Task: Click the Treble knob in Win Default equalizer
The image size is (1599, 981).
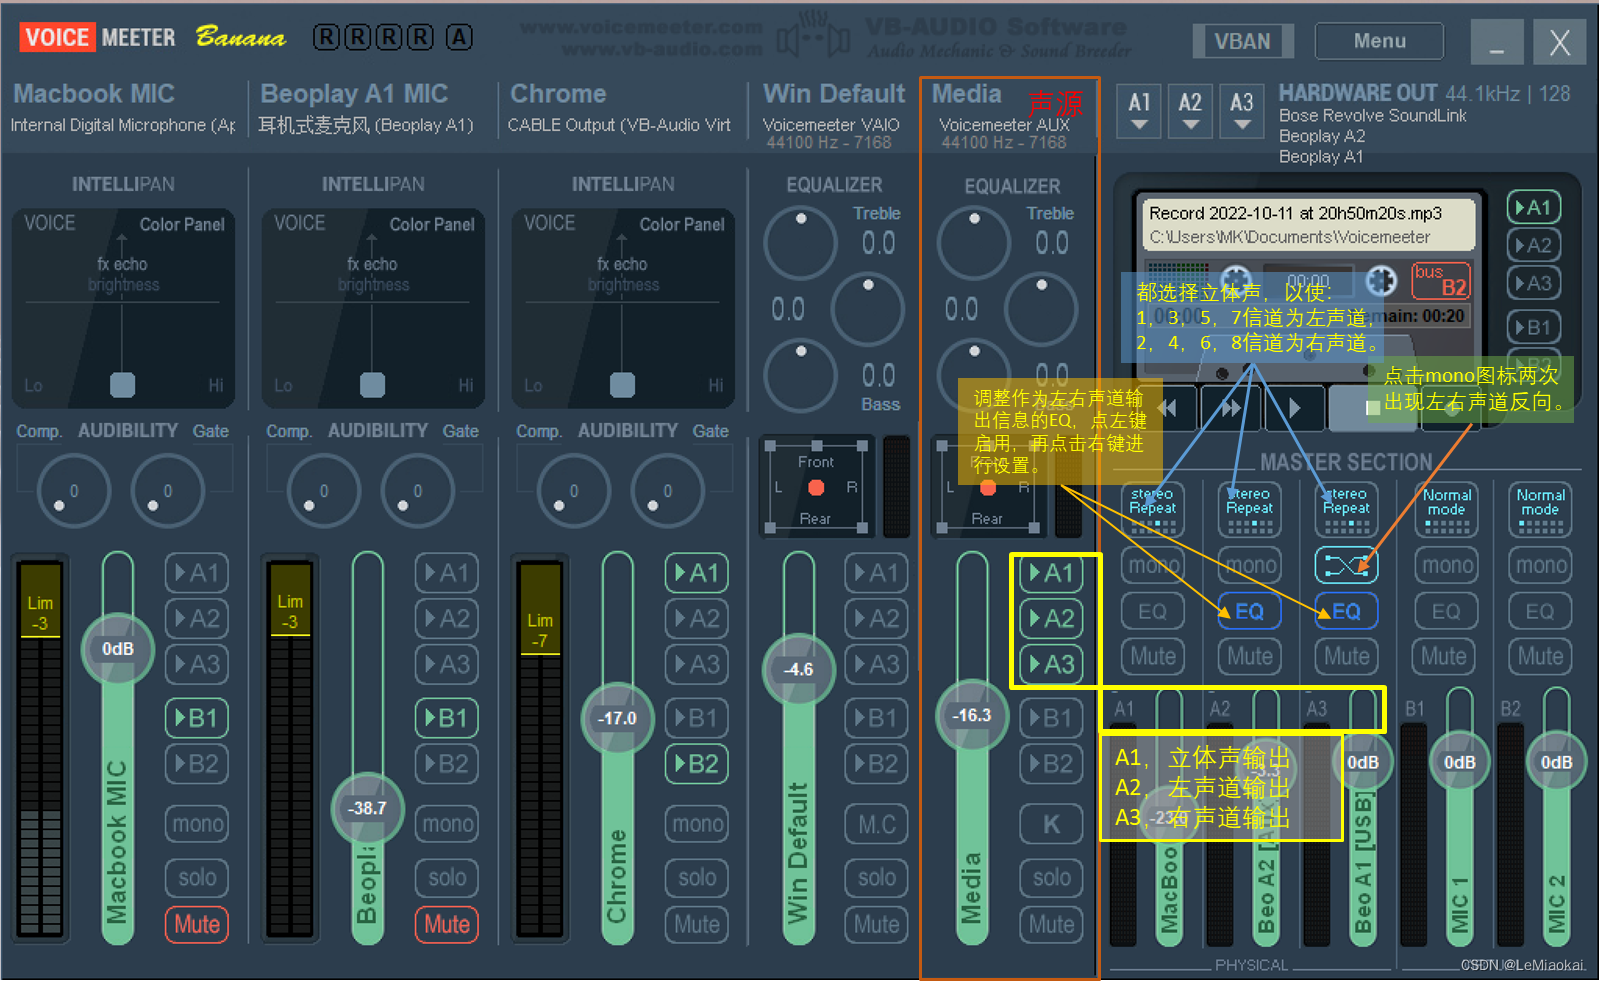Action: (800, 242)
